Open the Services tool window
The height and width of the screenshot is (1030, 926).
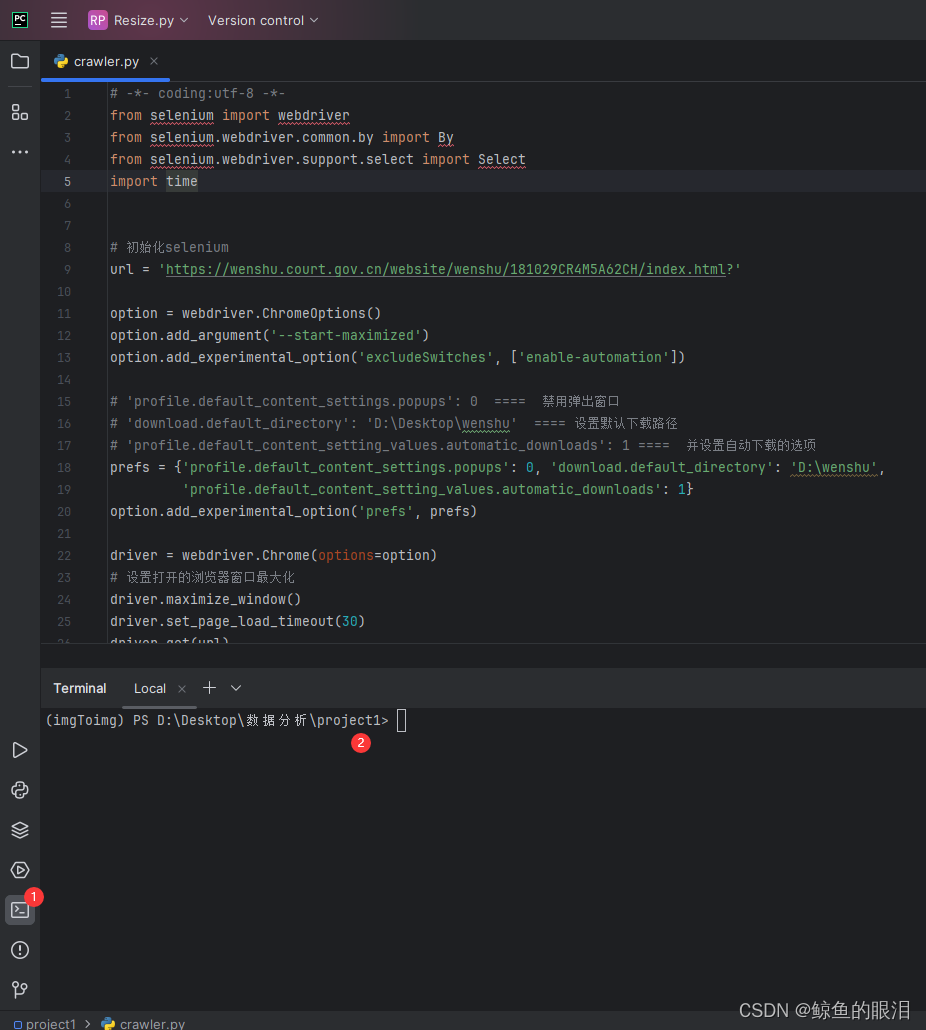[20, 870]
